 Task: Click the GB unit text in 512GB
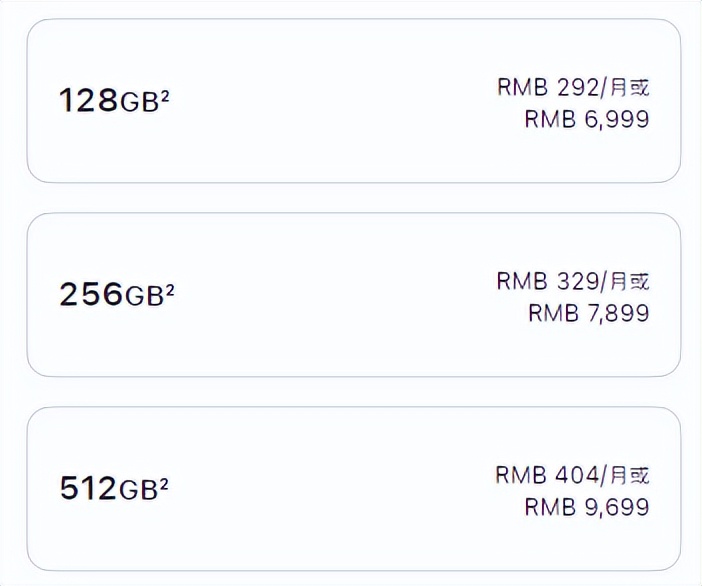tap(139, 491)
